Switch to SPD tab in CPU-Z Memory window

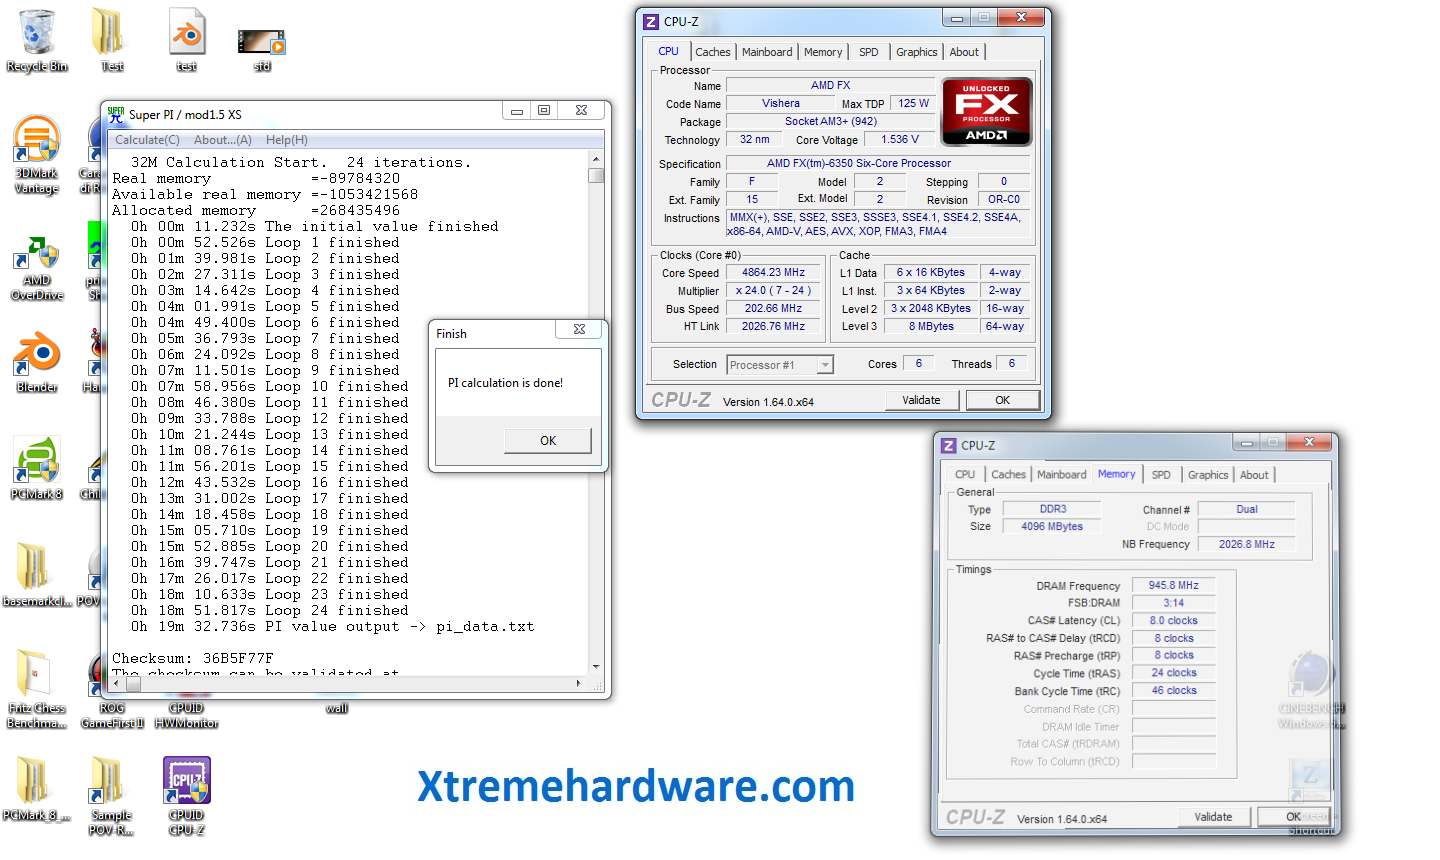click(x=1161, y=475)
